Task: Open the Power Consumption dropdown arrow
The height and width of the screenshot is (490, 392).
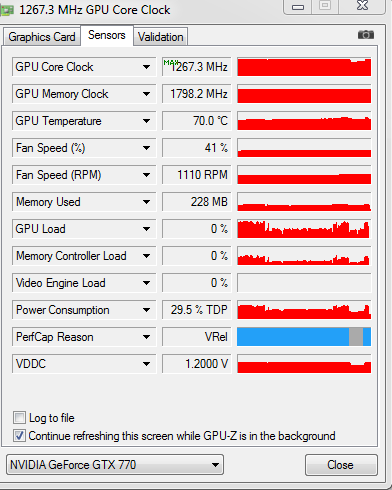Action: 146,310
